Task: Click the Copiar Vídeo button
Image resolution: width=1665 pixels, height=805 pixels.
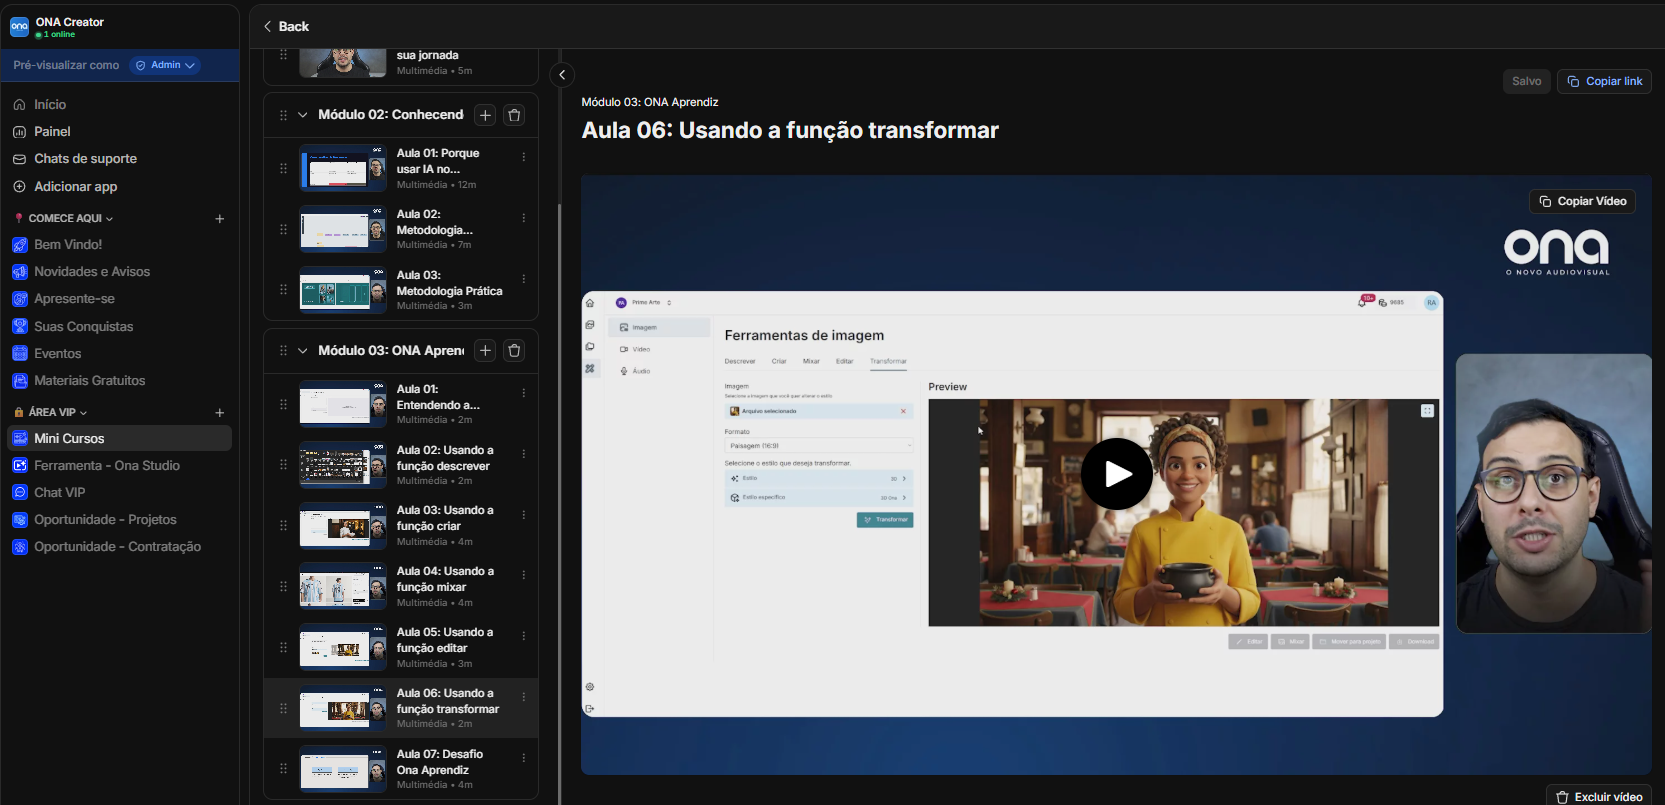Action: [1582, 201]
